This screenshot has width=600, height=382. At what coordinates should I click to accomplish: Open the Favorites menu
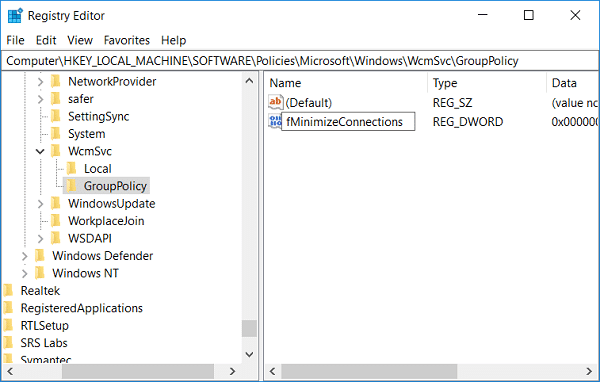pyautogui.click(x=127, y=40)
